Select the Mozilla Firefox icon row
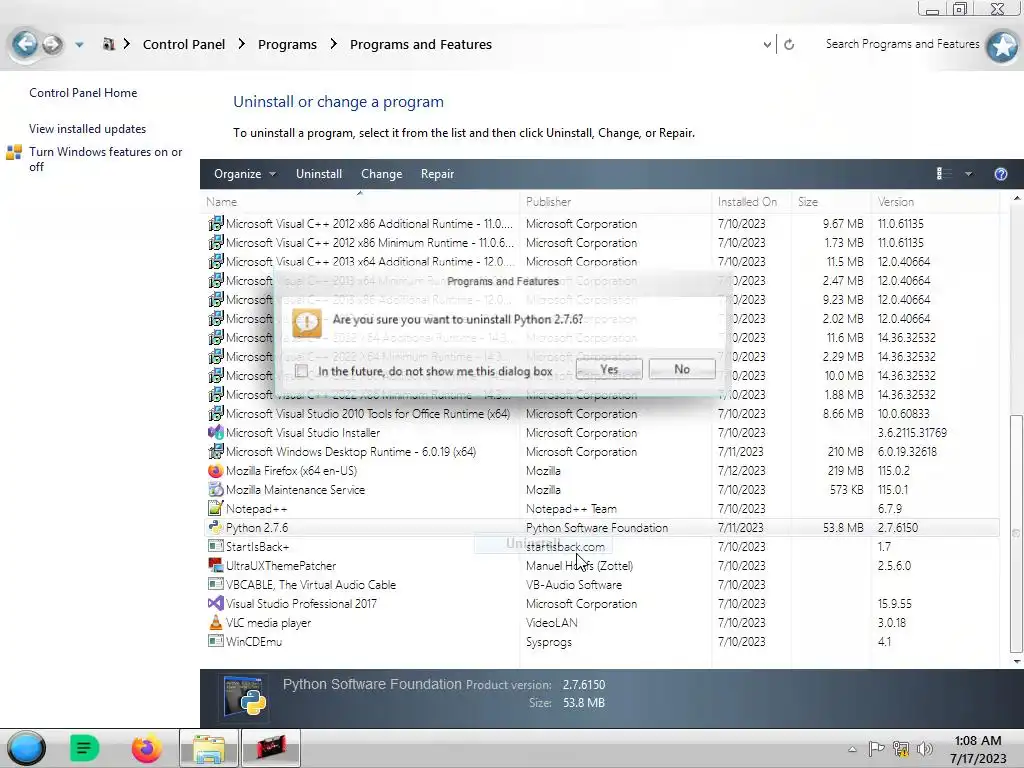Viewport: 1024px width, 768px height. point(215,470)
